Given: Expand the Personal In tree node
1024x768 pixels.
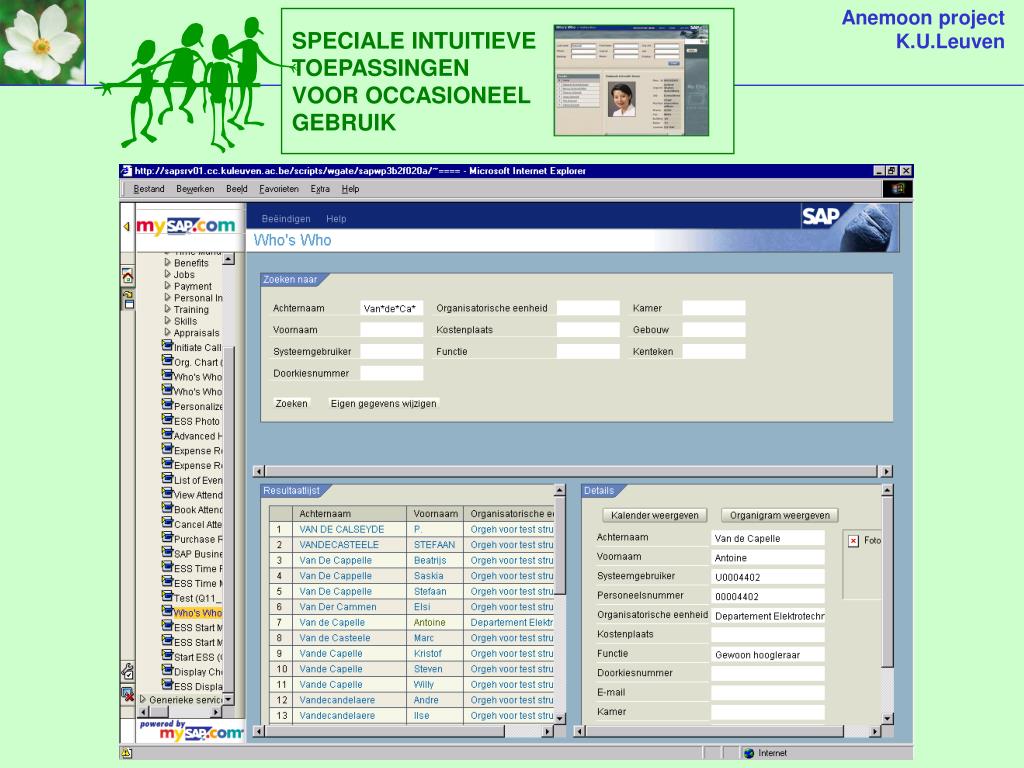Looking at the screenshot, I should (x=167, y=298).
